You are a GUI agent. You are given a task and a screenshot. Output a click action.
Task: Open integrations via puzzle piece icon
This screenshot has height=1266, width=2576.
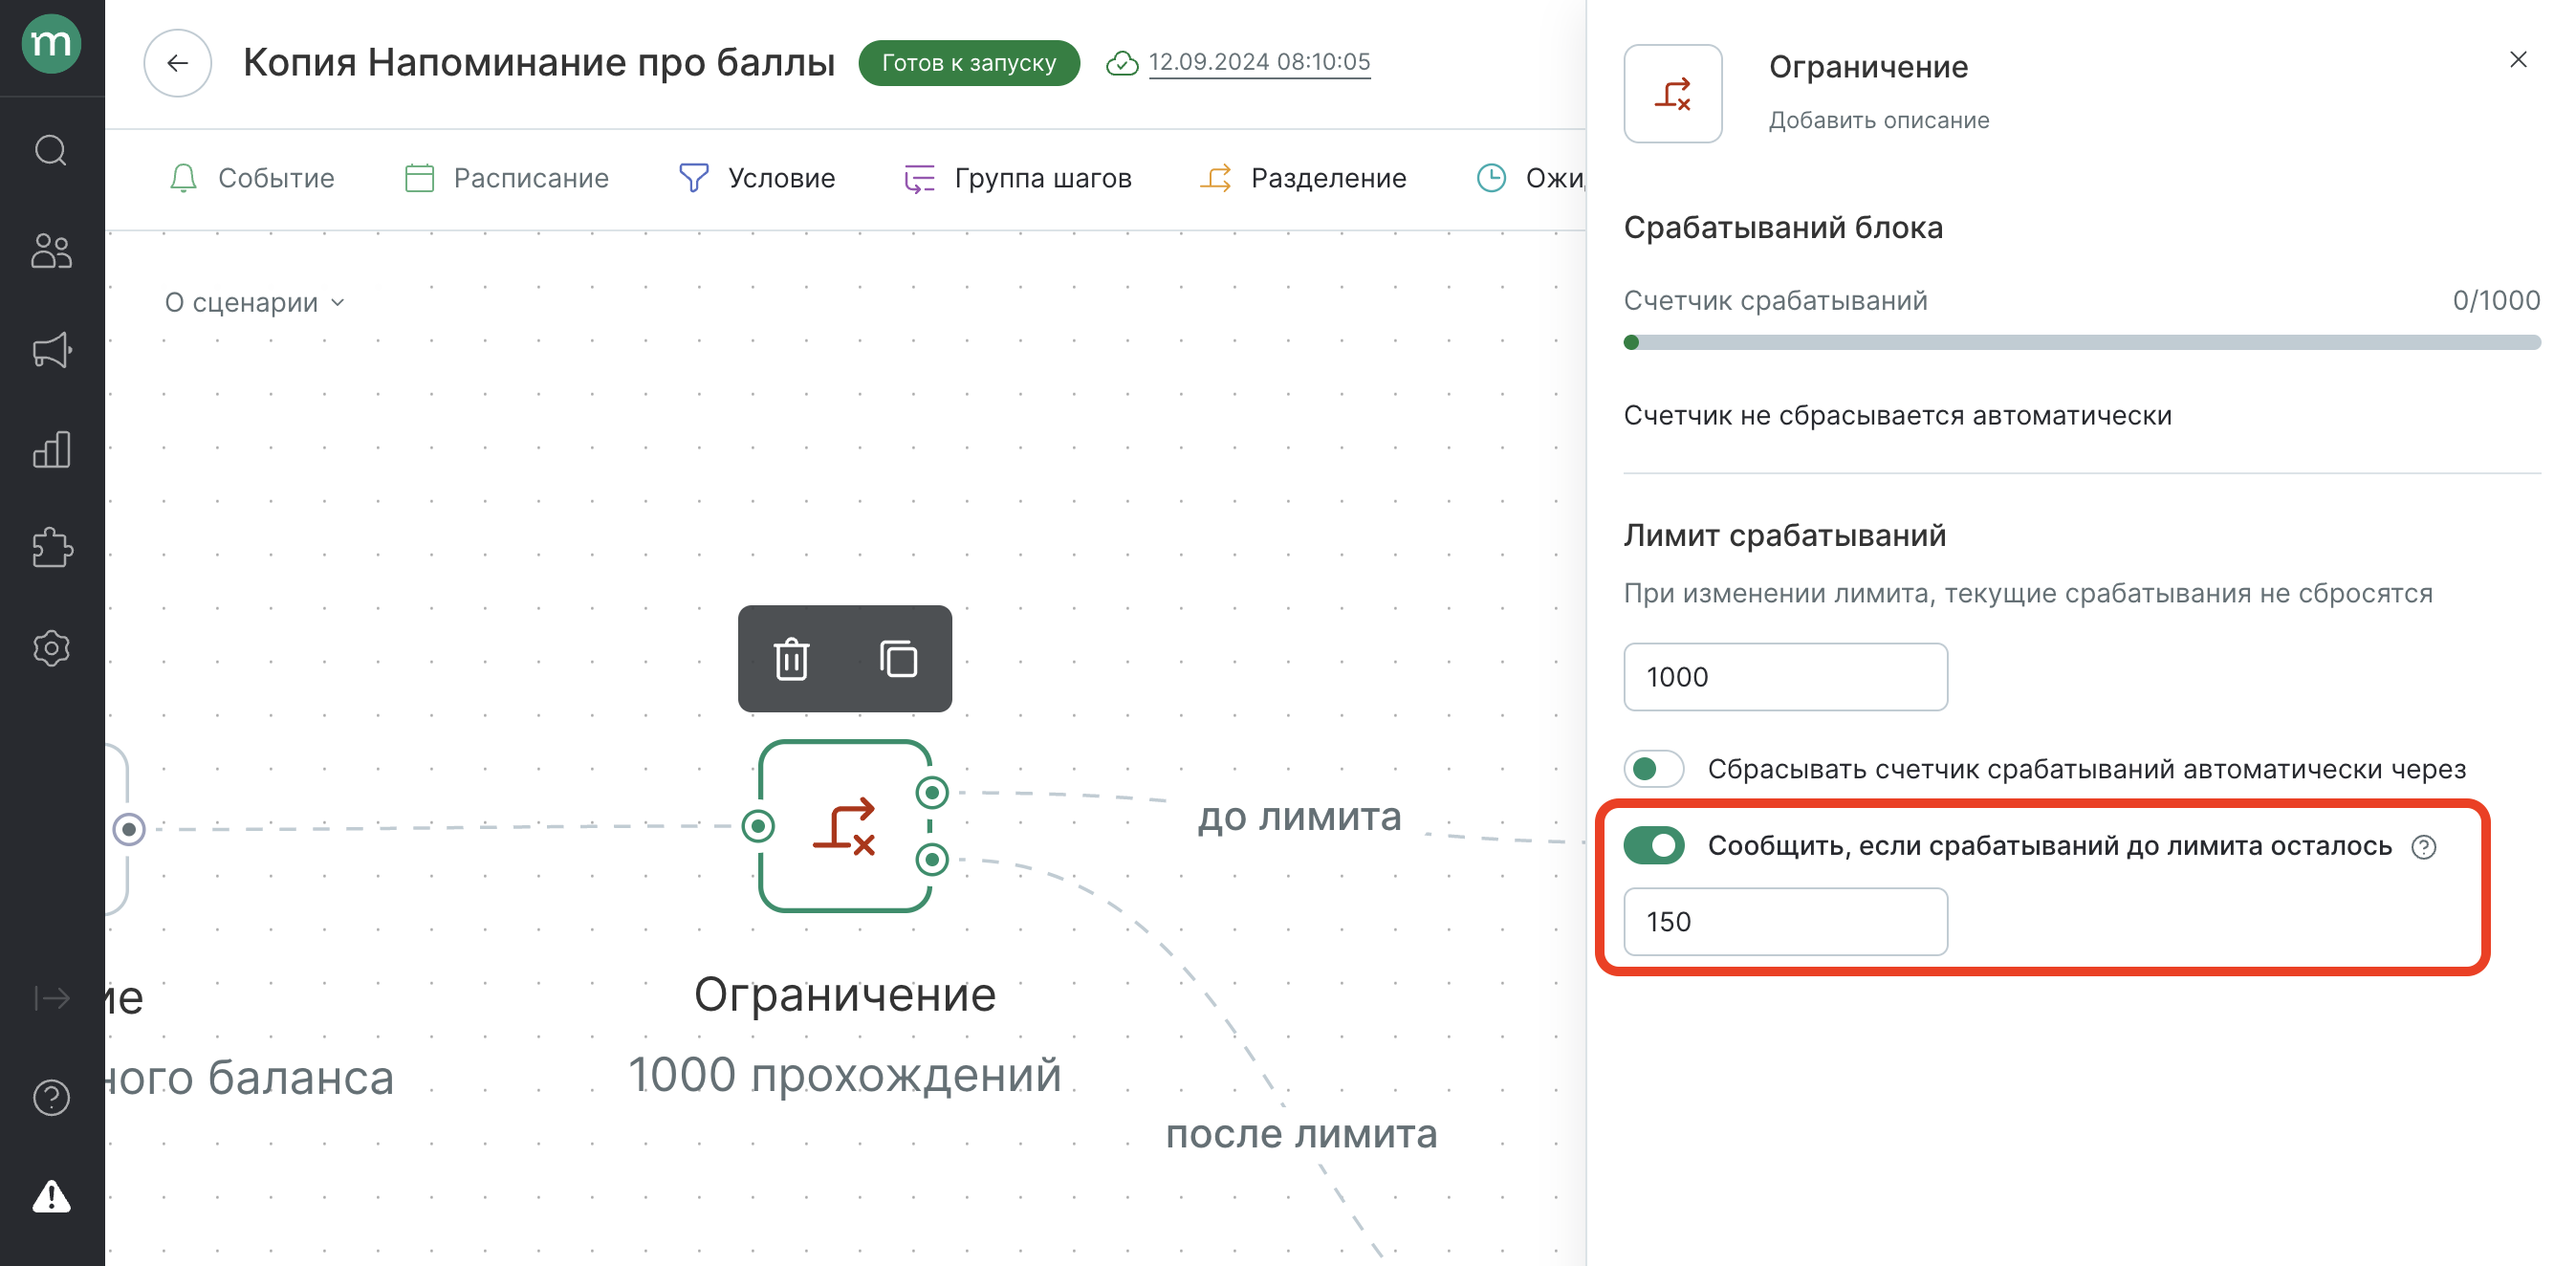click(51, 548)
